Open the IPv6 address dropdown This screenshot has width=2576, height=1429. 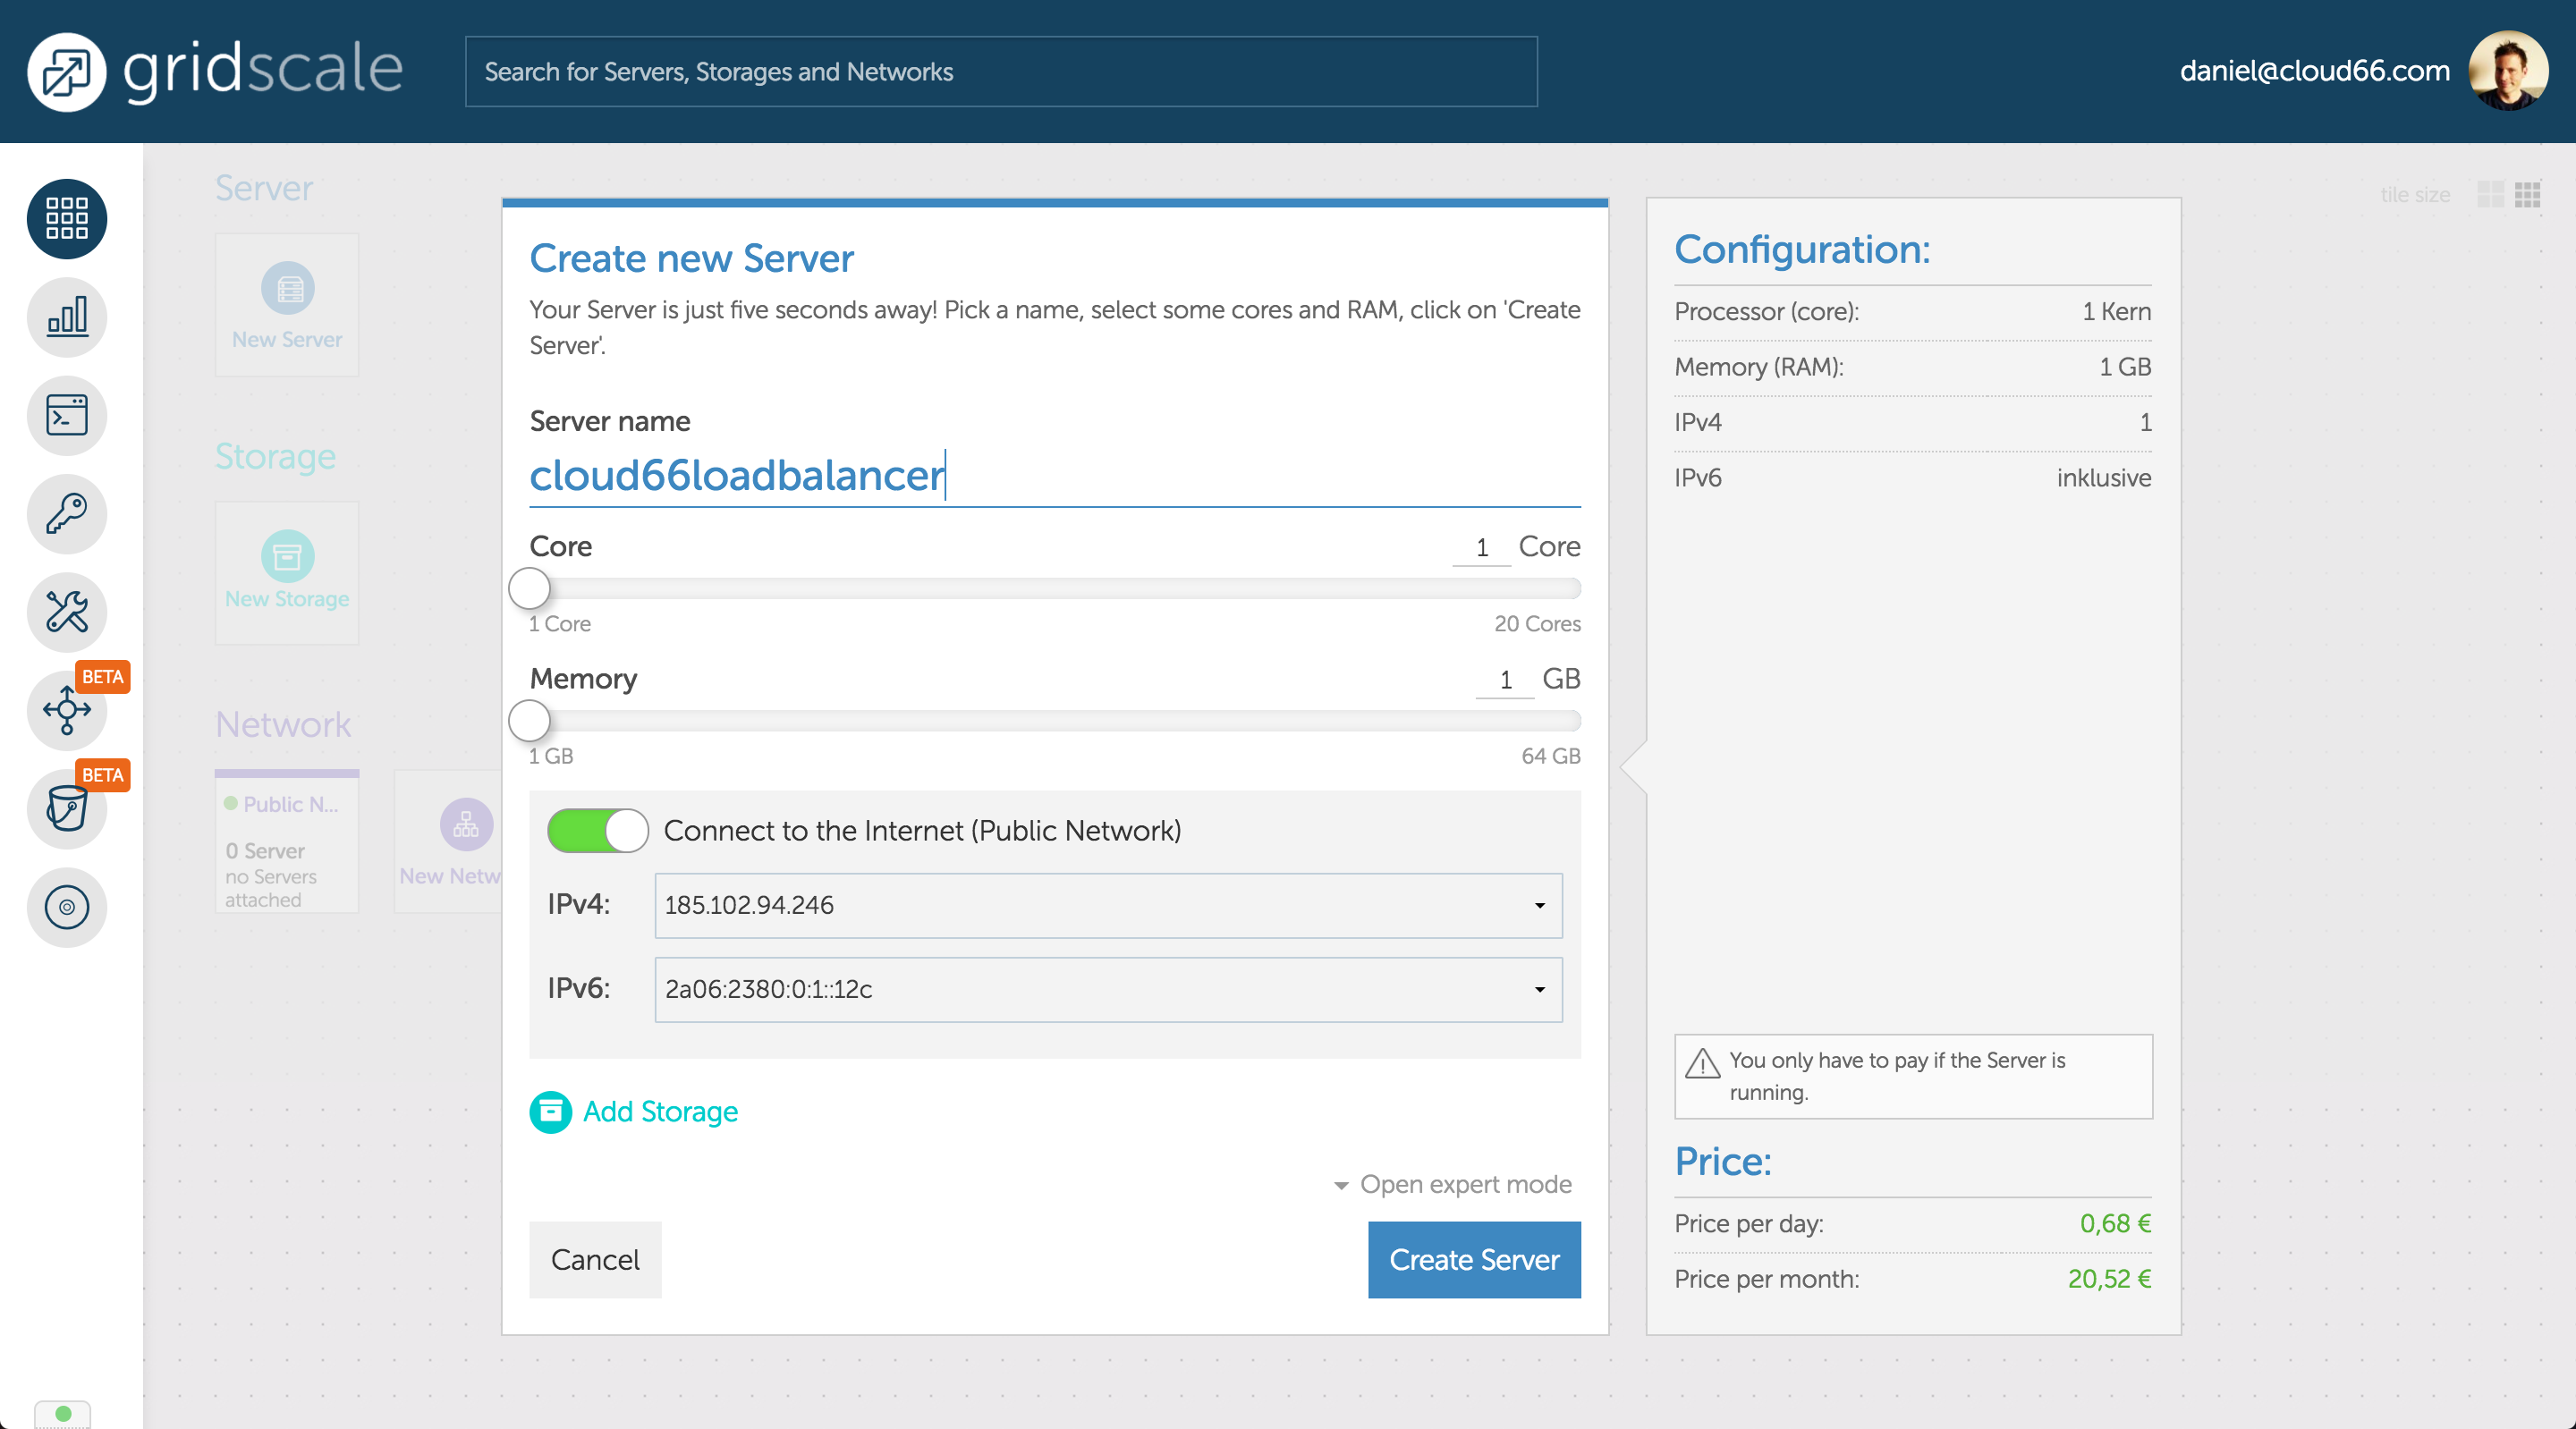coord(1108,989)
